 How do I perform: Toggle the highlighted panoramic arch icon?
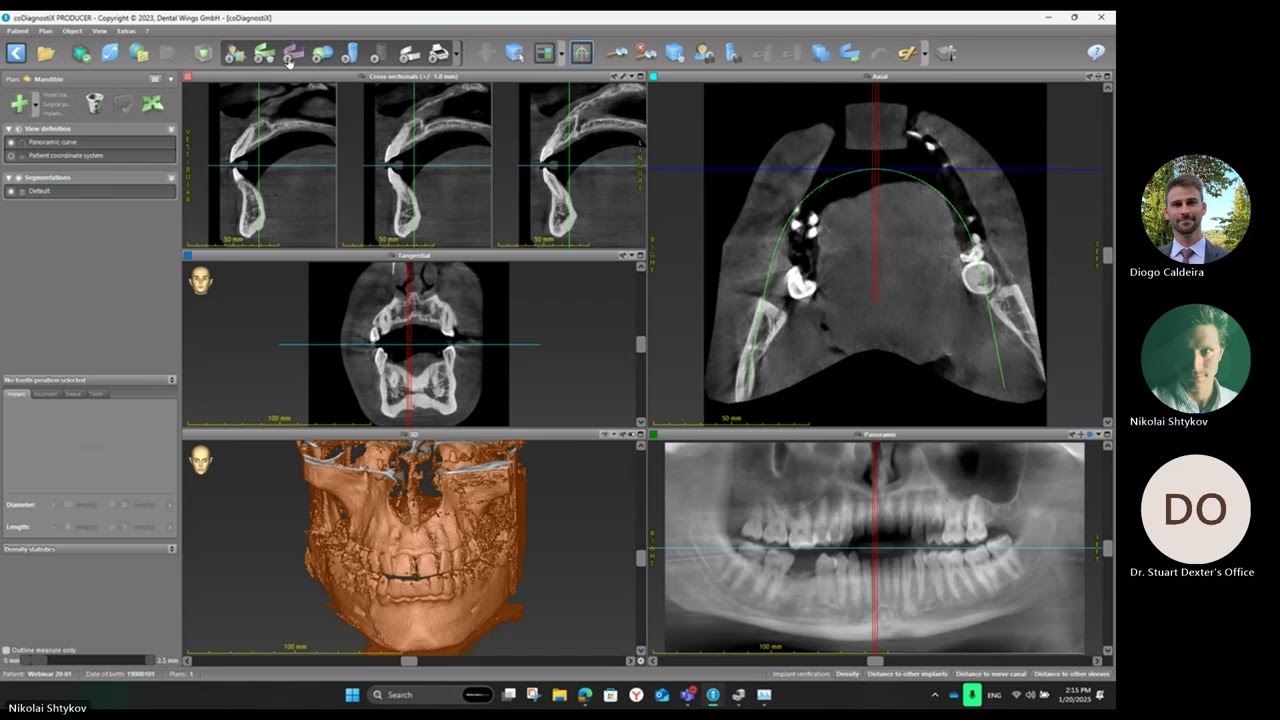582,53
